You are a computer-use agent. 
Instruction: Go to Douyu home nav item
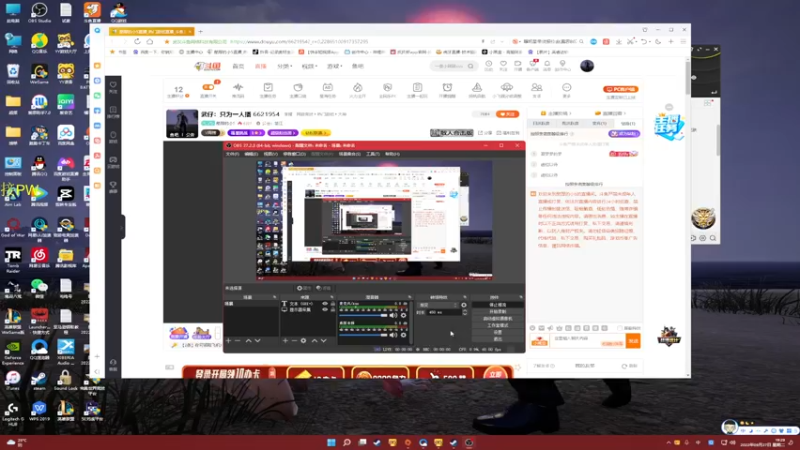tap(238, 66)
